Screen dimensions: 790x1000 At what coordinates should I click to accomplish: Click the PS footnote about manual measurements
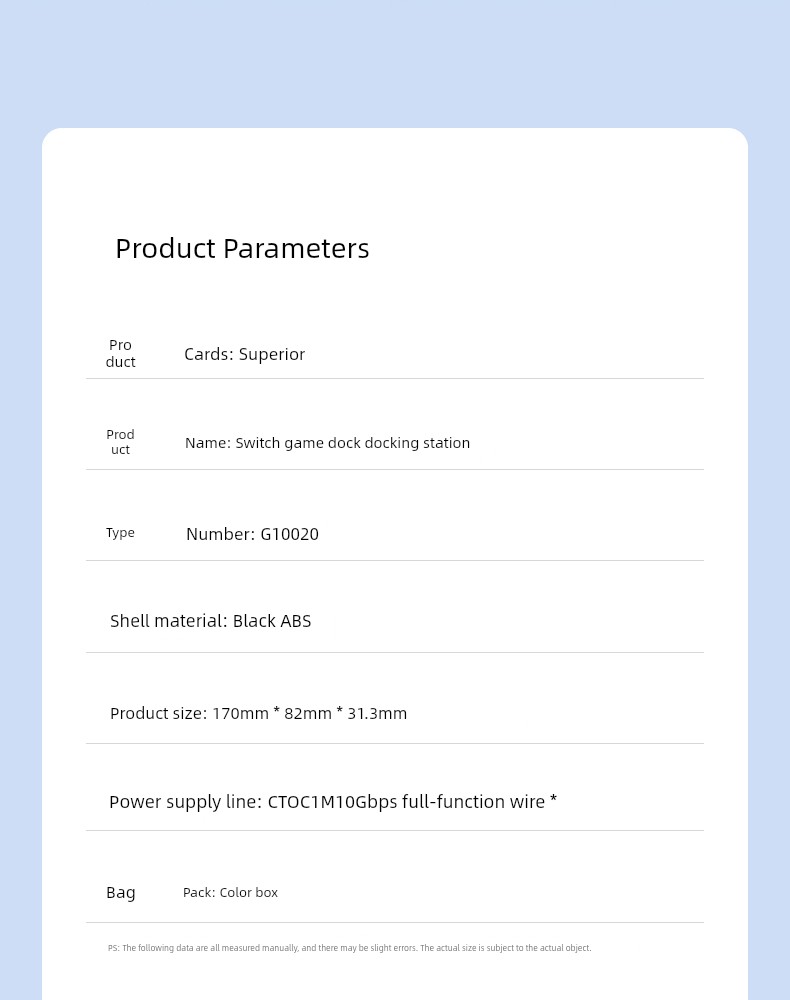point(349,948)
